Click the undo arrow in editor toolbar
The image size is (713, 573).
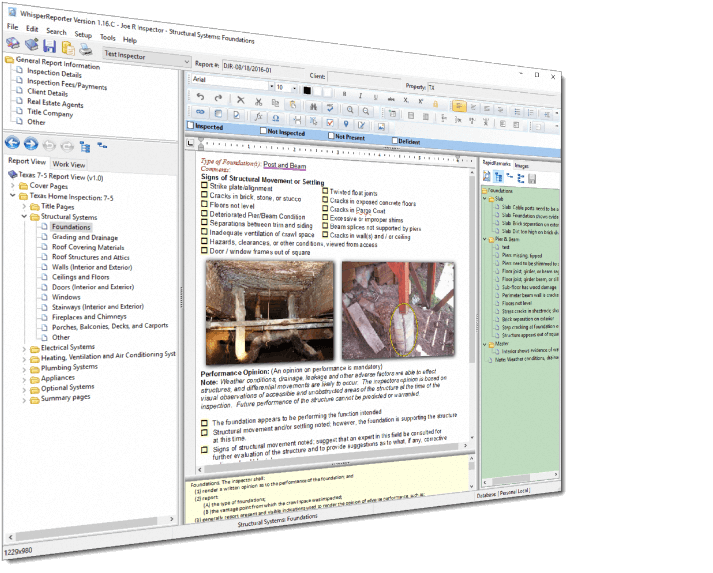pos(201,96)
